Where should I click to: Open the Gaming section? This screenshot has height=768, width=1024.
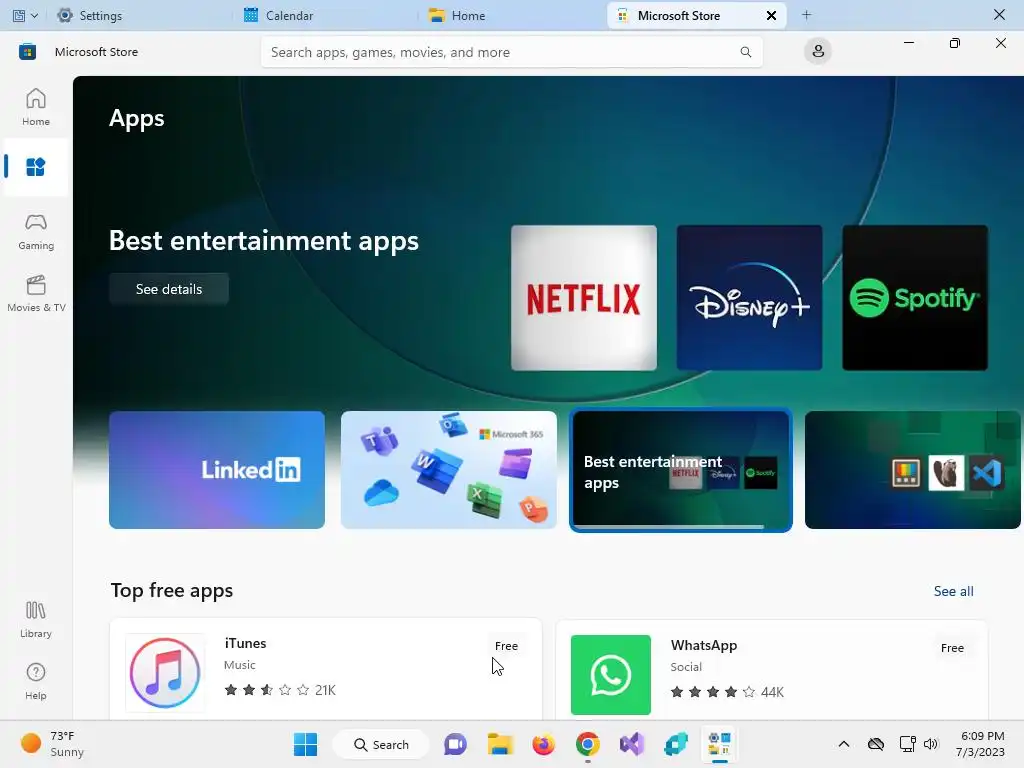36,231
